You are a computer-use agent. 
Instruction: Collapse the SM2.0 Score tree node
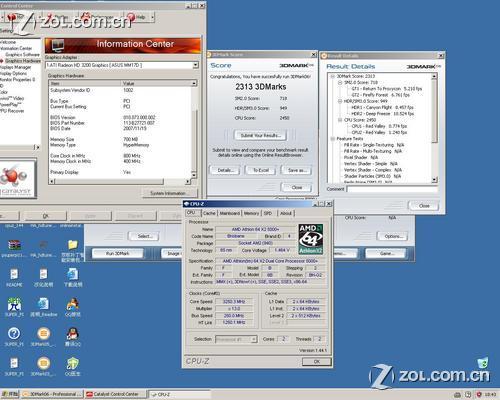340,82
